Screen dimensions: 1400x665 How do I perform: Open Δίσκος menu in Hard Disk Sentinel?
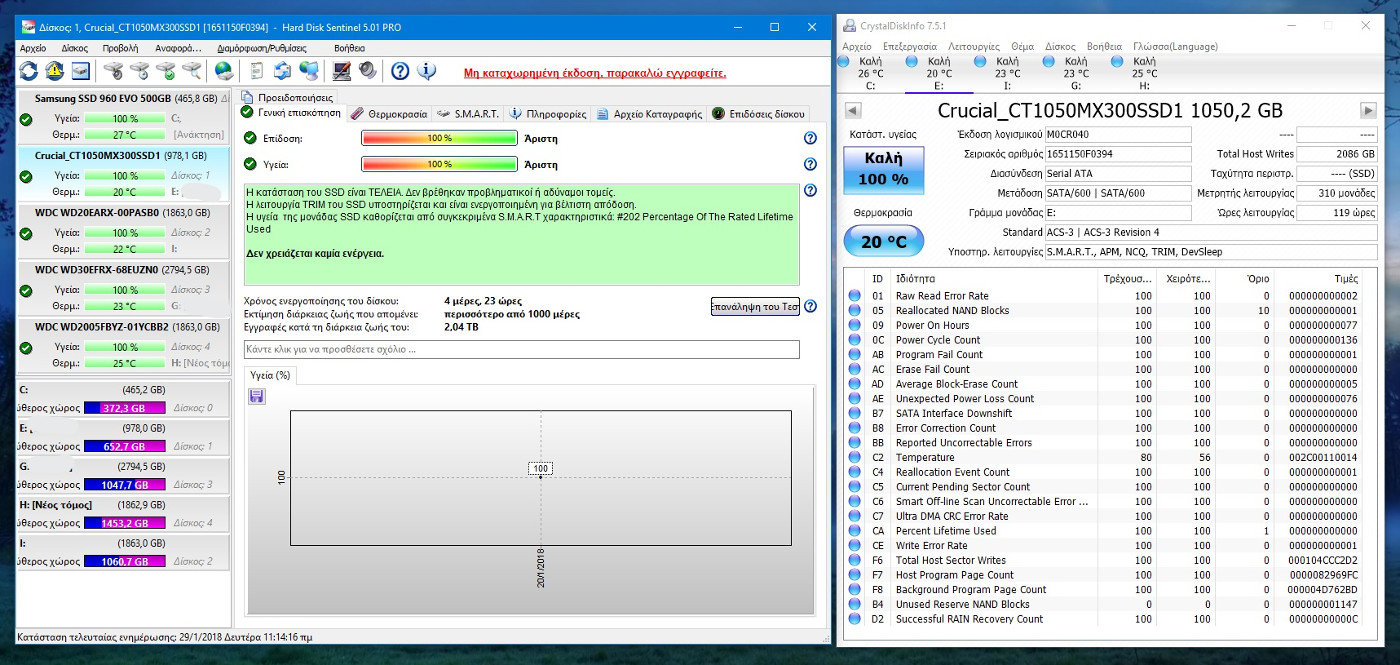tap(75, 47)
